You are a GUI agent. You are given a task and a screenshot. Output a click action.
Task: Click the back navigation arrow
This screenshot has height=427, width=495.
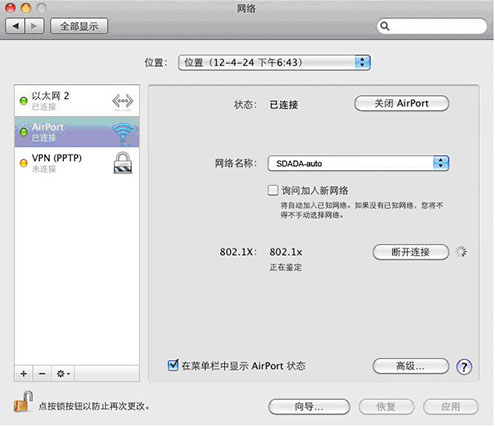(x=15, y=26)
